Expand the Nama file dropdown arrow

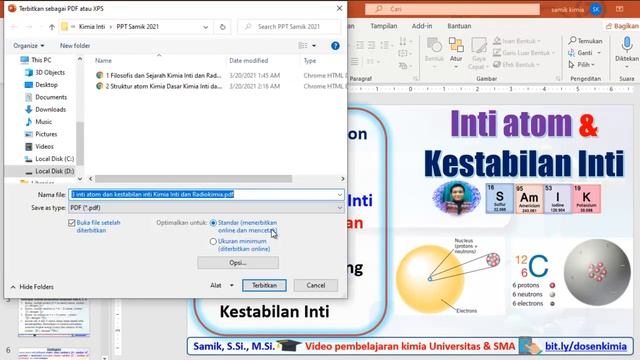[x=340, y=195]
